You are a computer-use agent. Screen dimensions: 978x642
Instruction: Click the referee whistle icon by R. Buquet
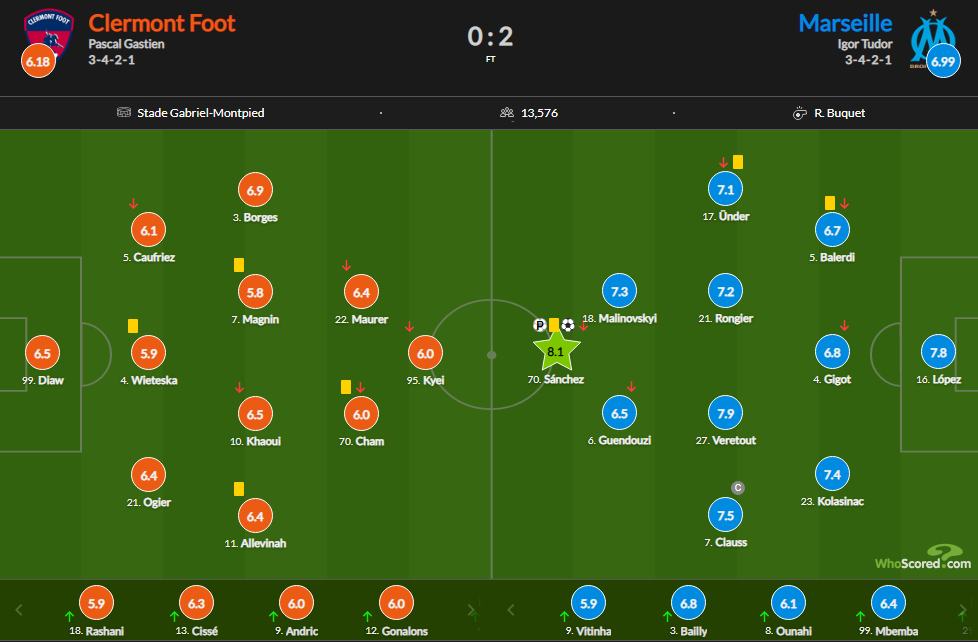[799, 113]
